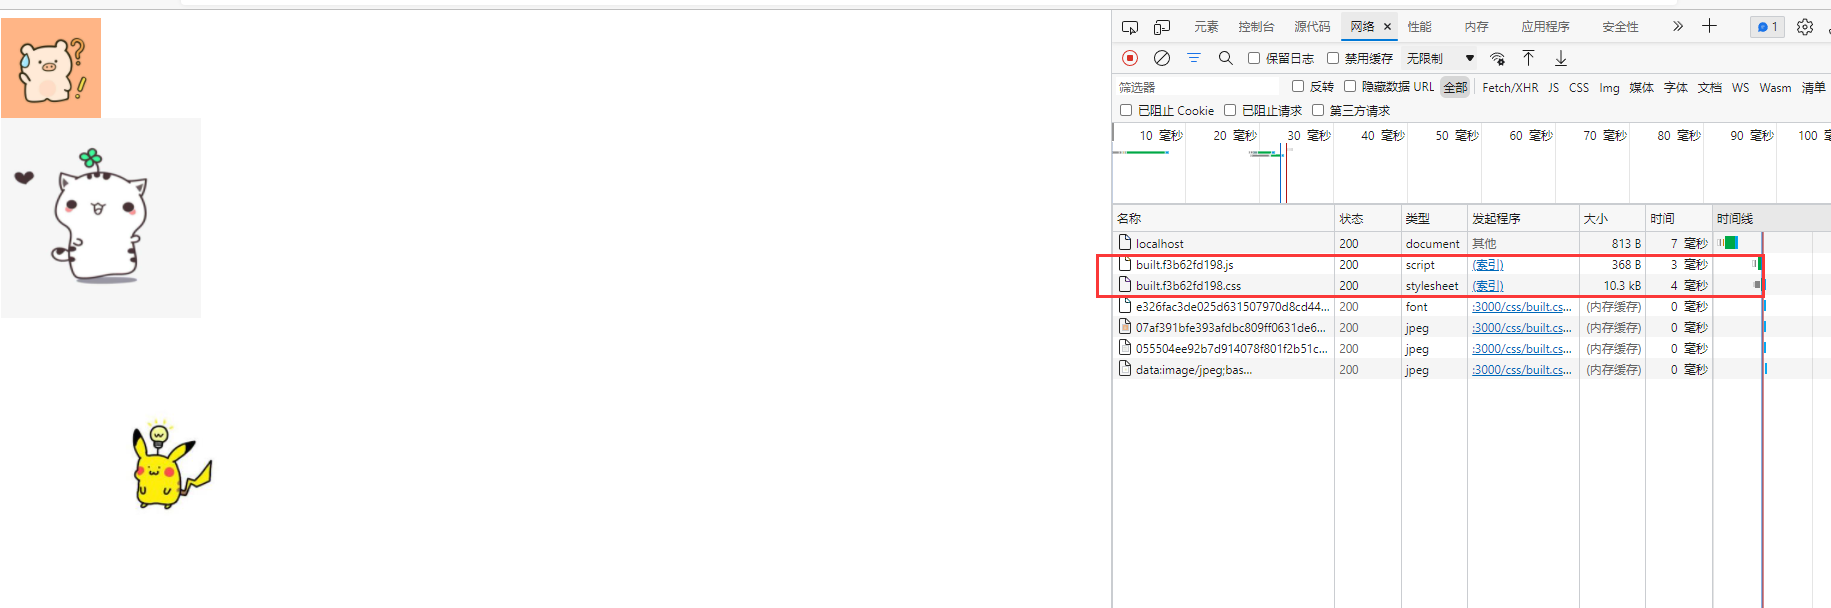
Task: Filter requests by WS type
Action: pos(1741,87)
